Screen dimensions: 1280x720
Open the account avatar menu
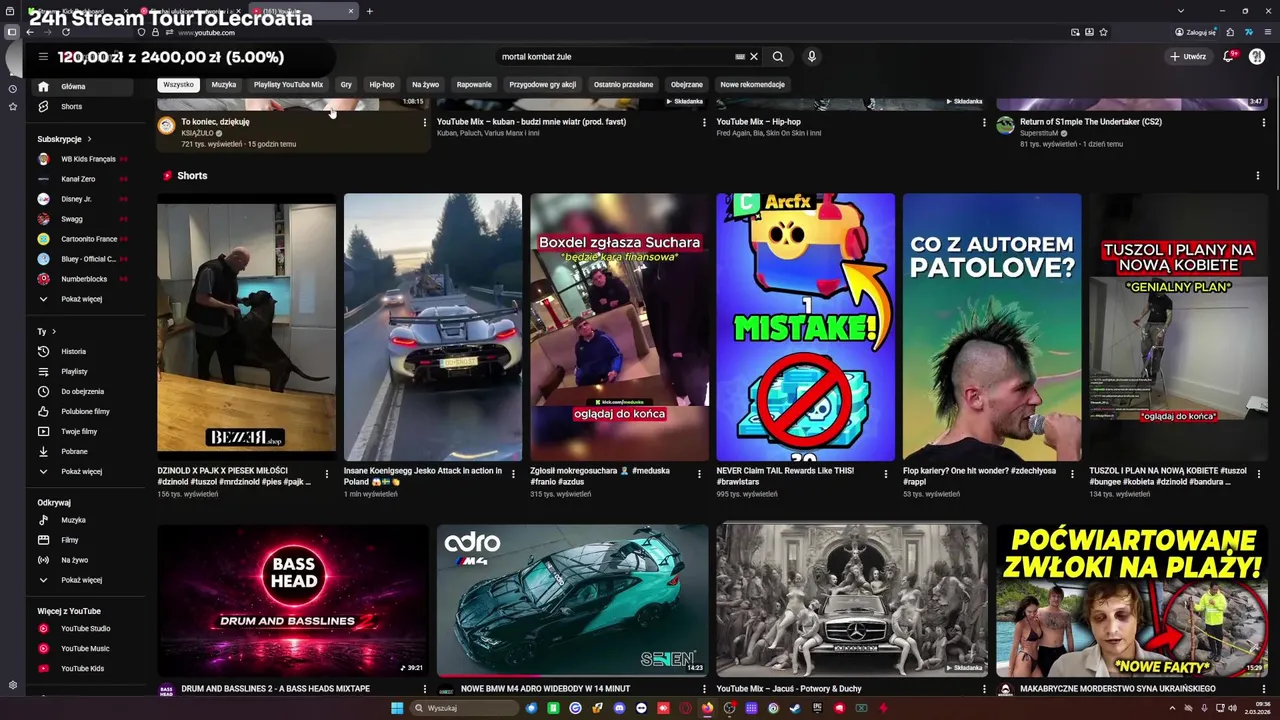click(x=1257, y=57)
